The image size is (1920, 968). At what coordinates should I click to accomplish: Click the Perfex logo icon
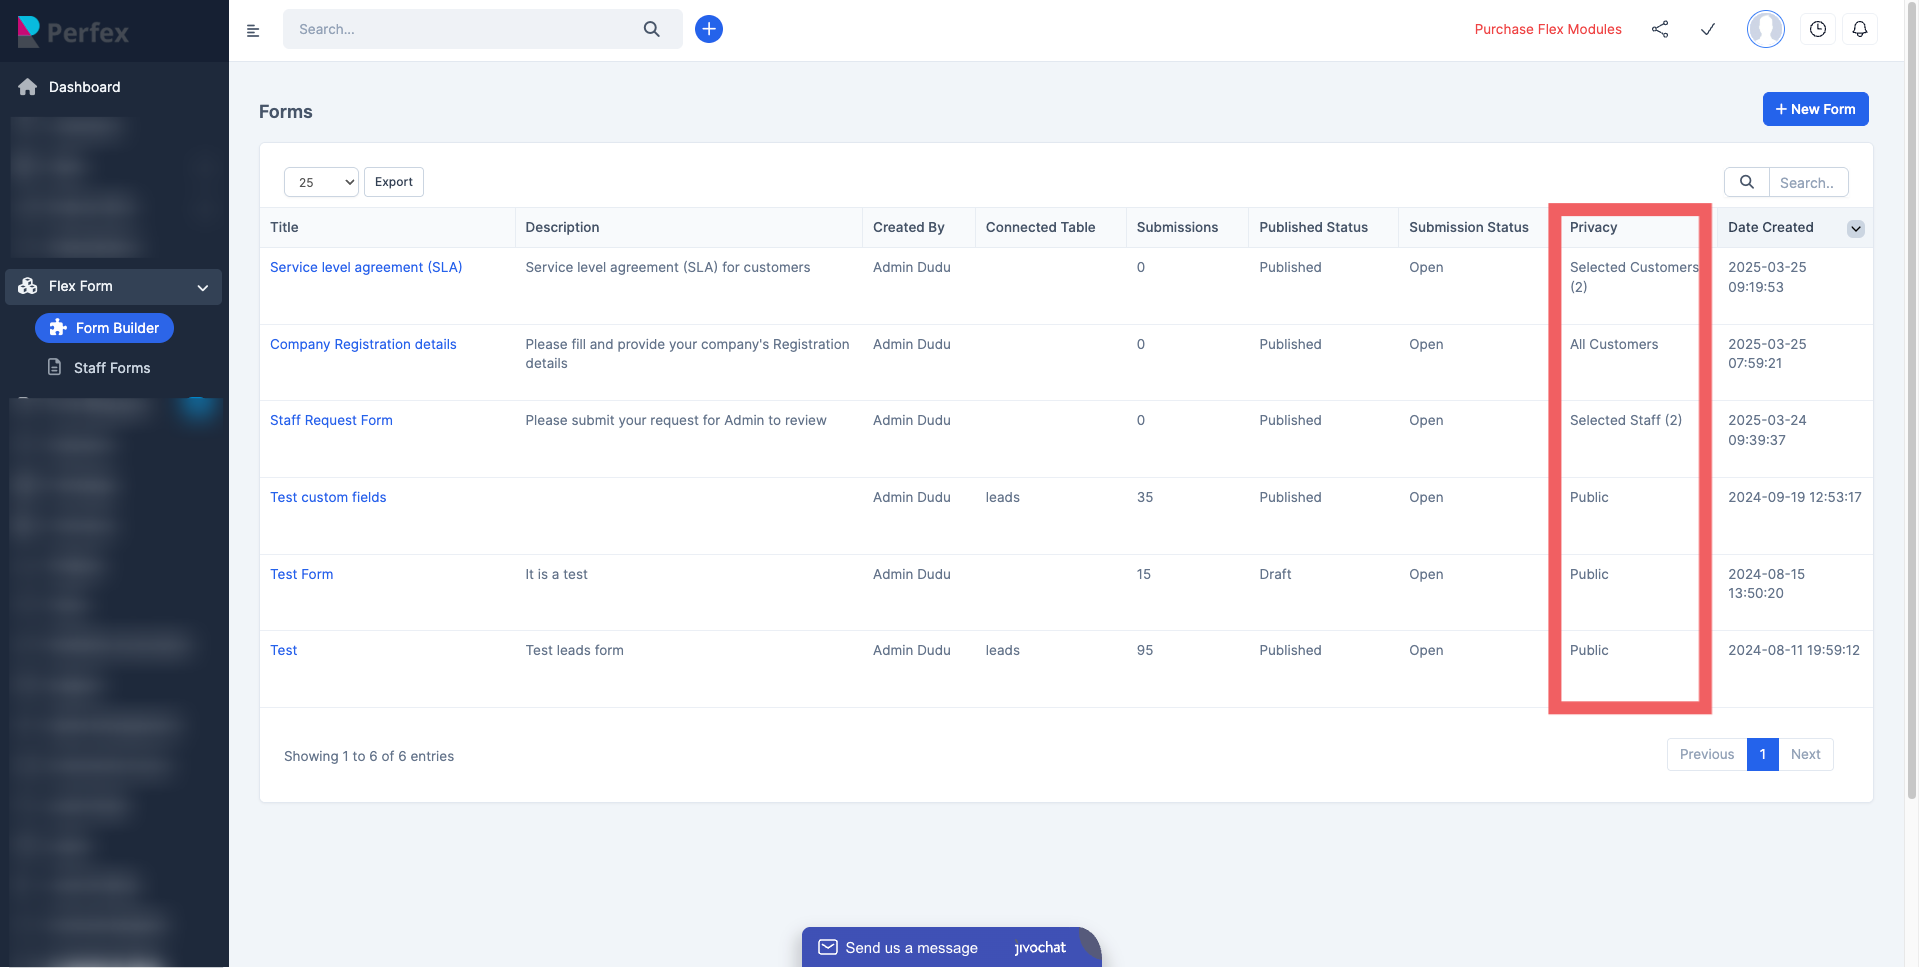[x=28, y=30]
